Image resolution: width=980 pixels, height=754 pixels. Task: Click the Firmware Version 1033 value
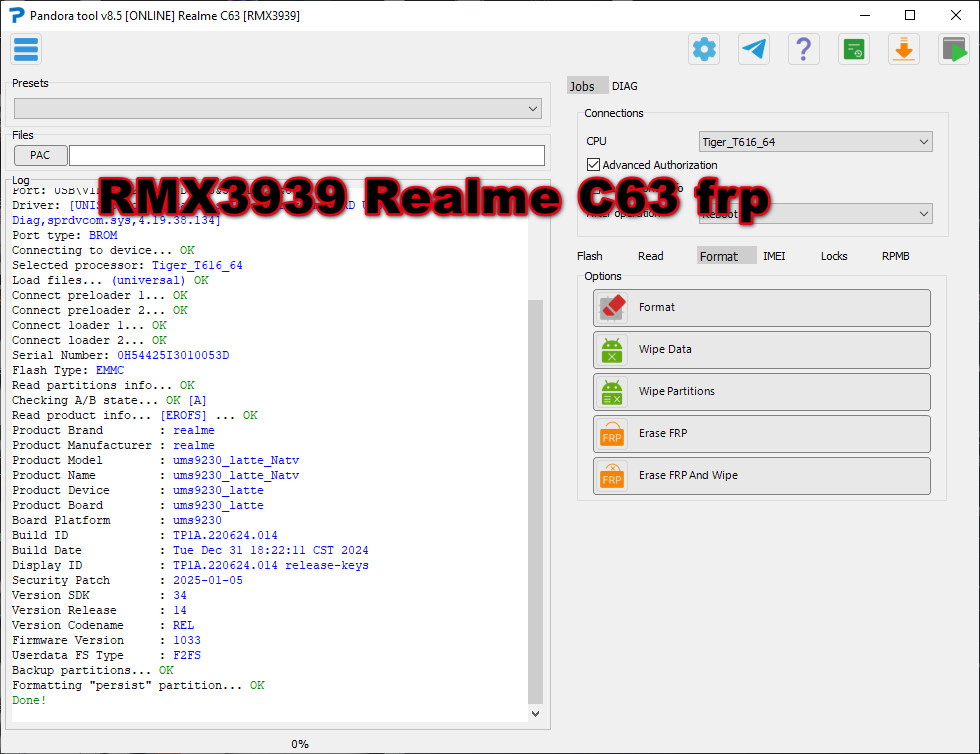pyautogui.click(x=187, y=640)
